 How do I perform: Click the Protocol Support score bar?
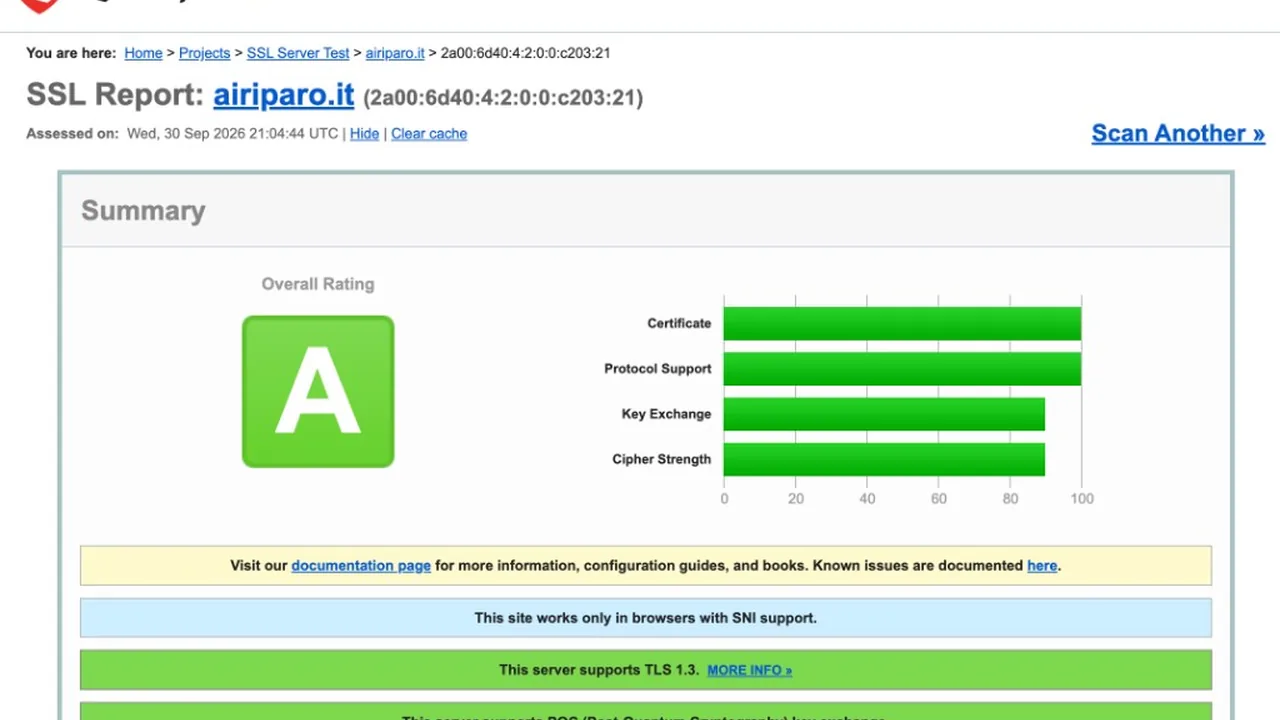[902, 369]
